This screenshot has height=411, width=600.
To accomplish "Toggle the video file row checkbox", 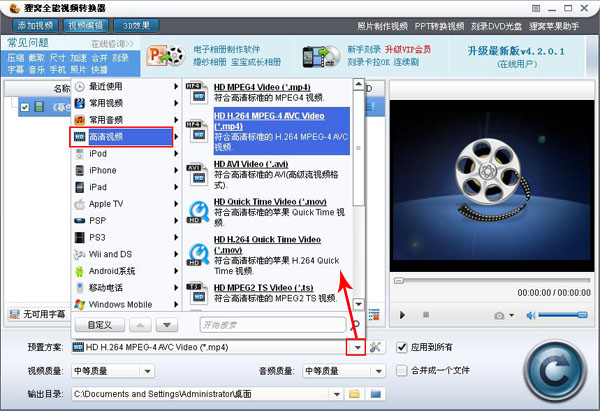I will [25, 107].
